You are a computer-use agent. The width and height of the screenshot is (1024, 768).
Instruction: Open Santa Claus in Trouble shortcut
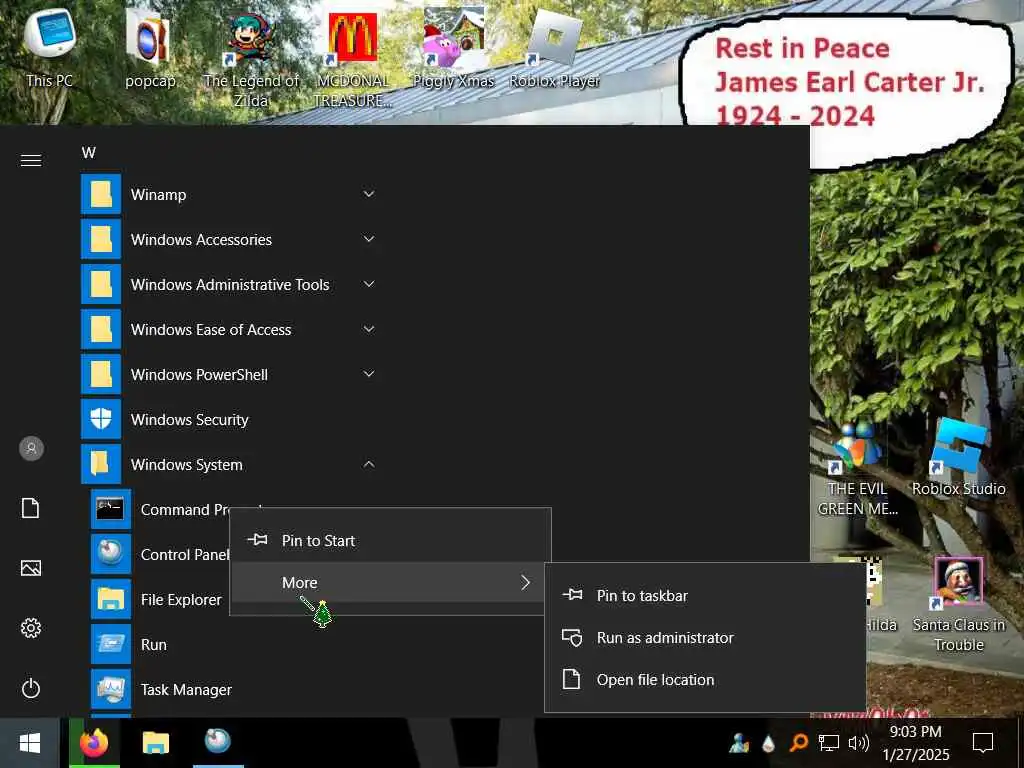[x=958, y=604]
